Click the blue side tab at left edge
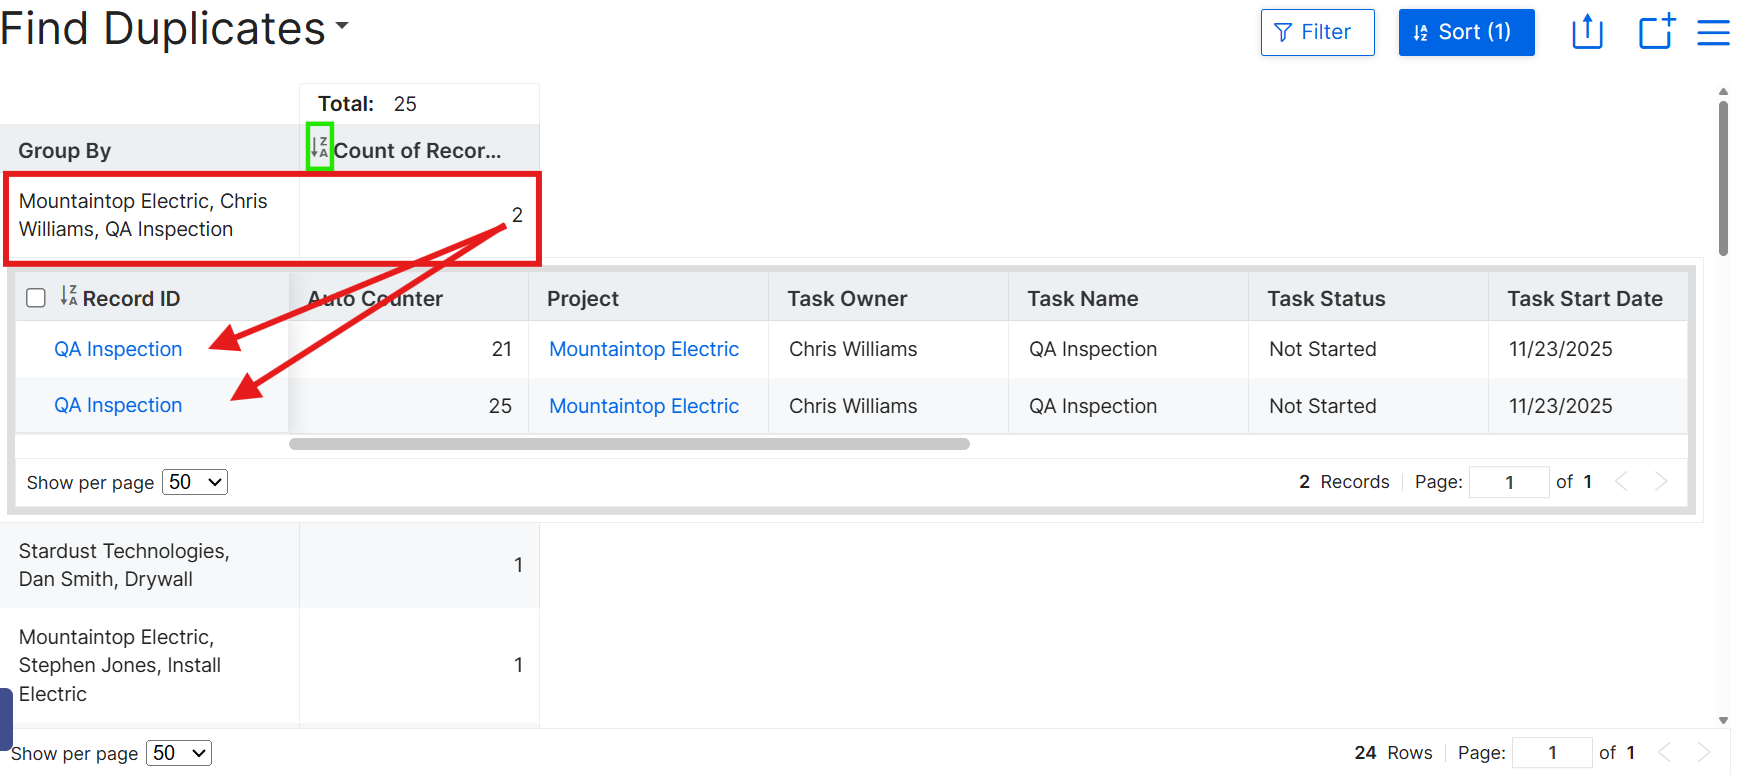Image resolution: width=1738 pixels, height=775 pixels. [6, 718]
